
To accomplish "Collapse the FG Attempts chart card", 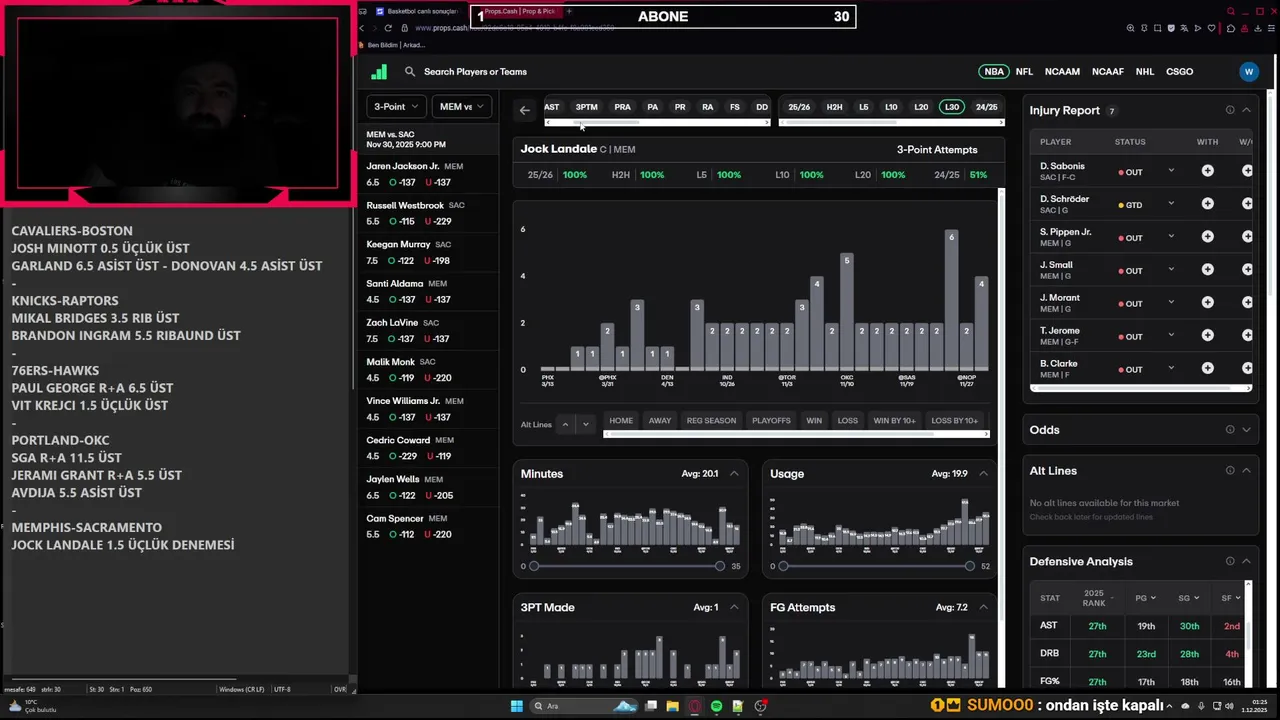I will coord(983,607).
